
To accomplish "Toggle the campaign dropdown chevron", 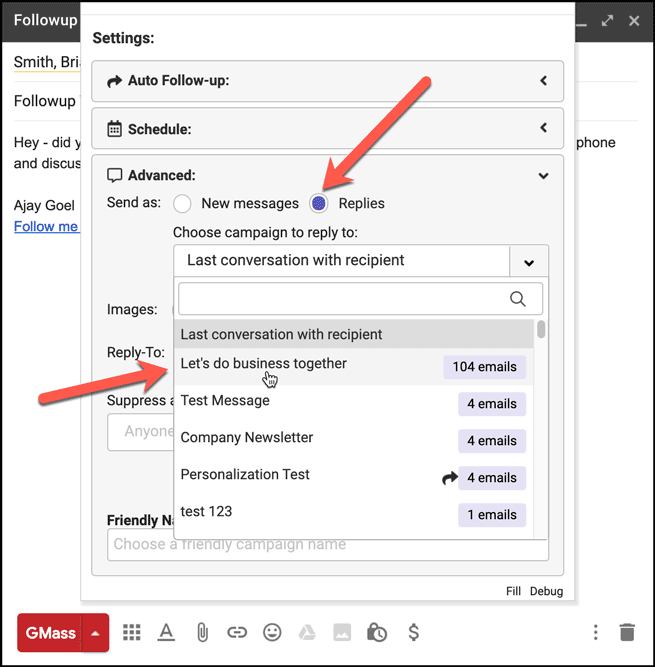I will (529, 262).
